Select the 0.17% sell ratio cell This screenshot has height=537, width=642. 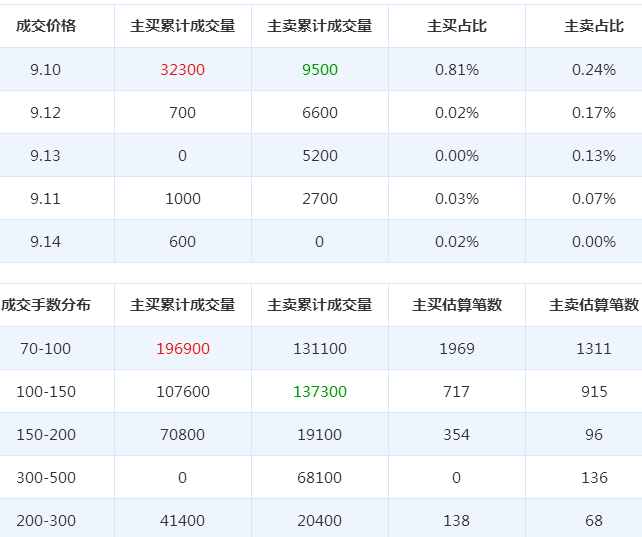point(594,113)
